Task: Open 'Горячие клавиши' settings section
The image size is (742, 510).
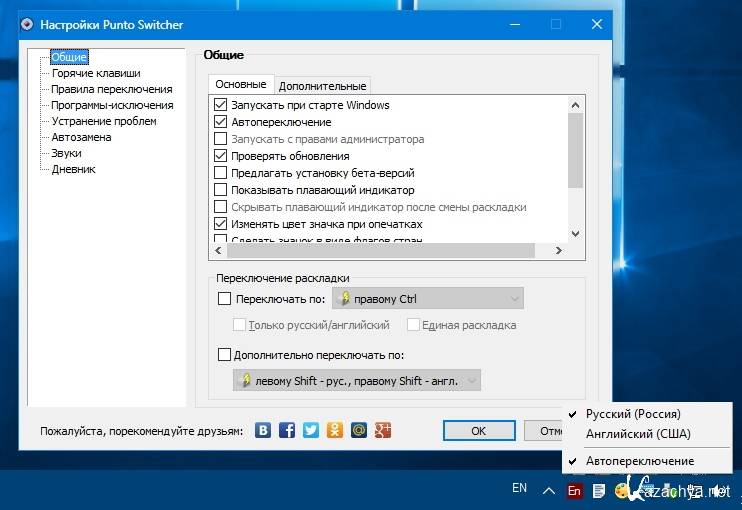Action: [96, 73]
